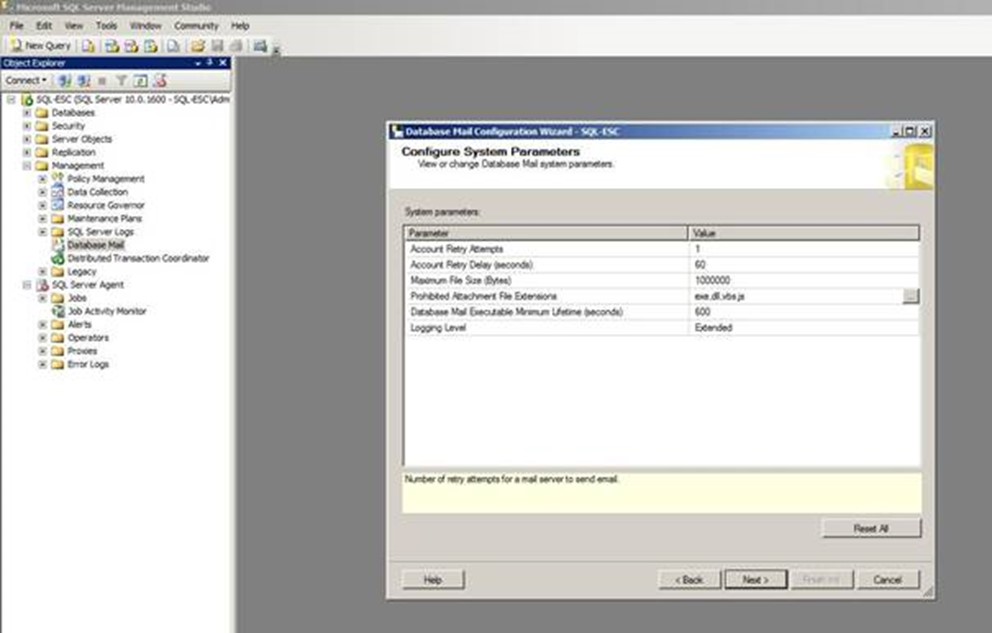Proceed with the Next button

(x=756, y=580)
